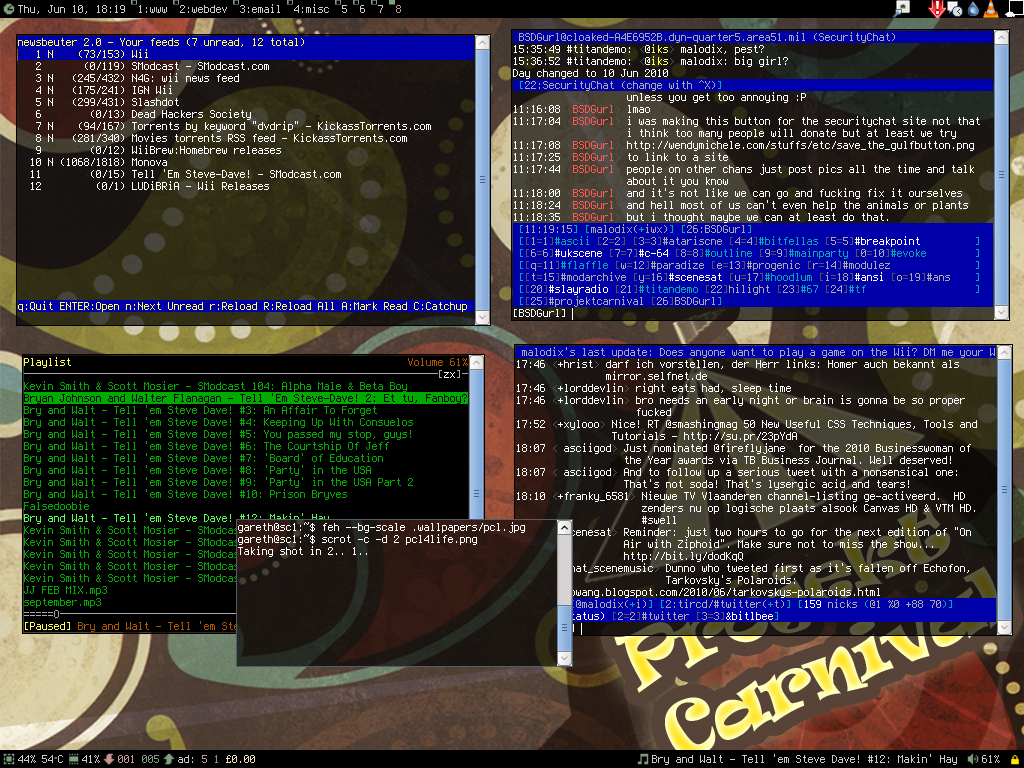Select playlist track #5 You passed my stop
This screenshot has height=768, width=1024.
point(218,434)
